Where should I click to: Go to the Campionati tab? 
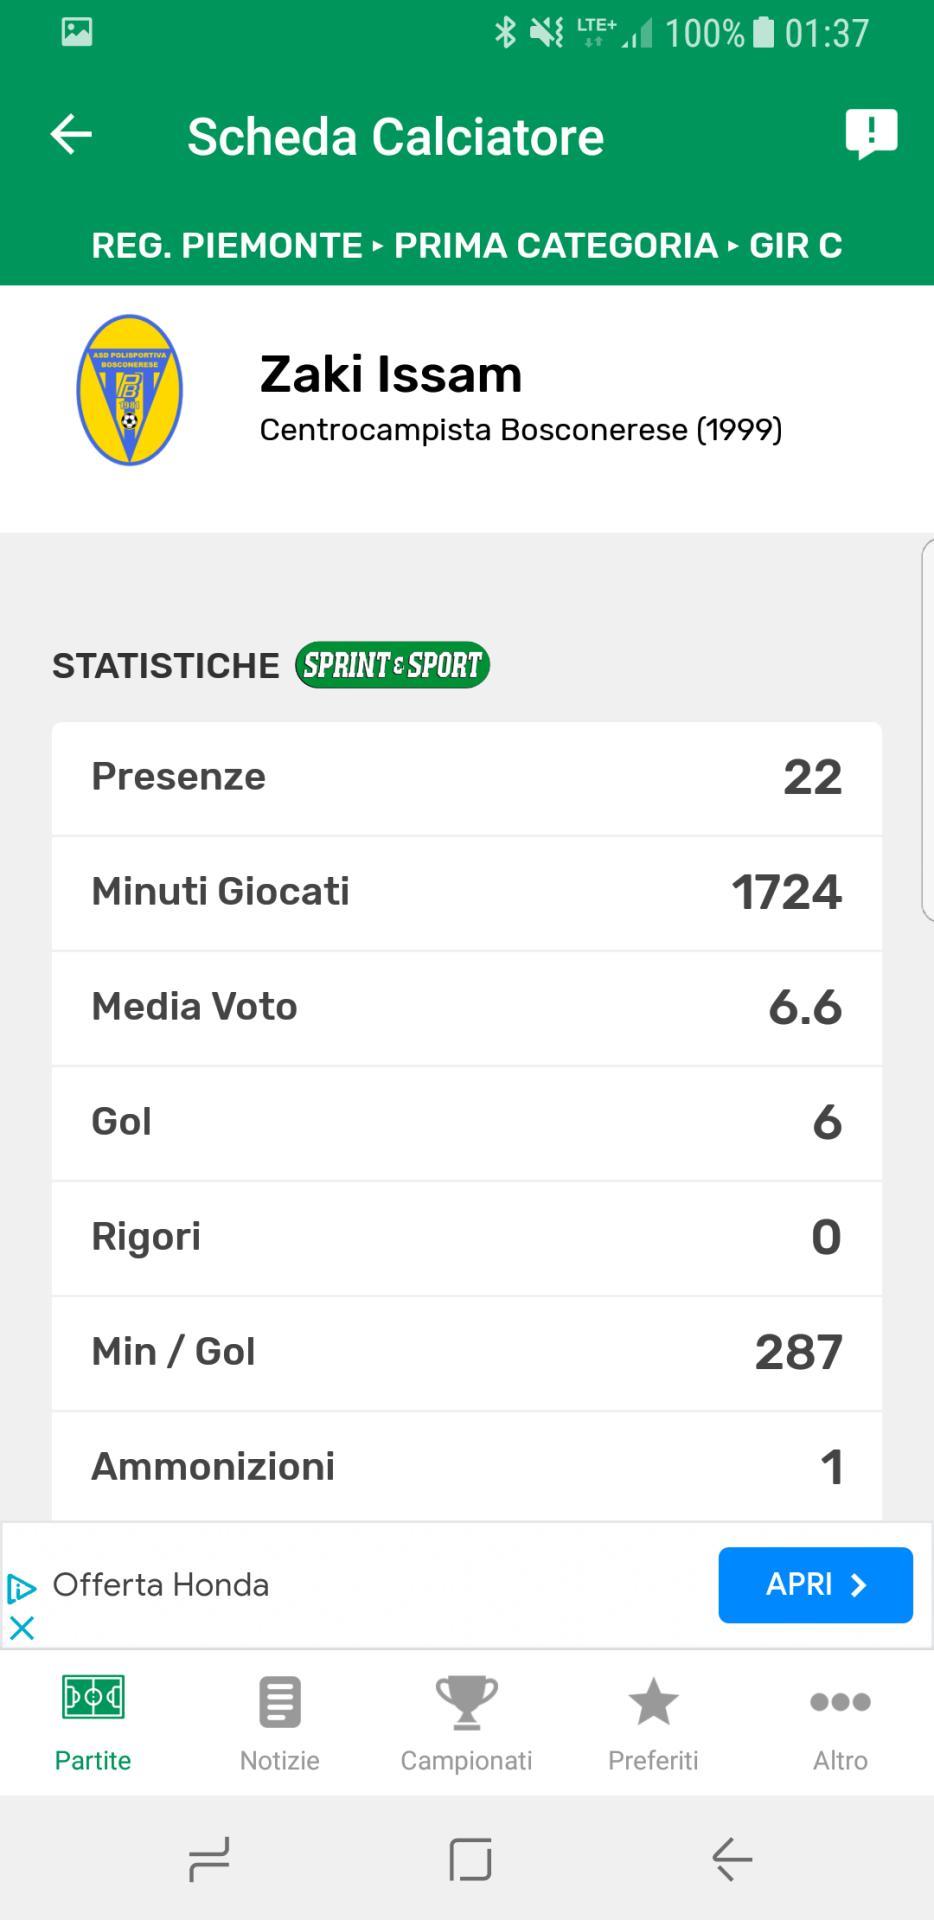(466, 1722)
